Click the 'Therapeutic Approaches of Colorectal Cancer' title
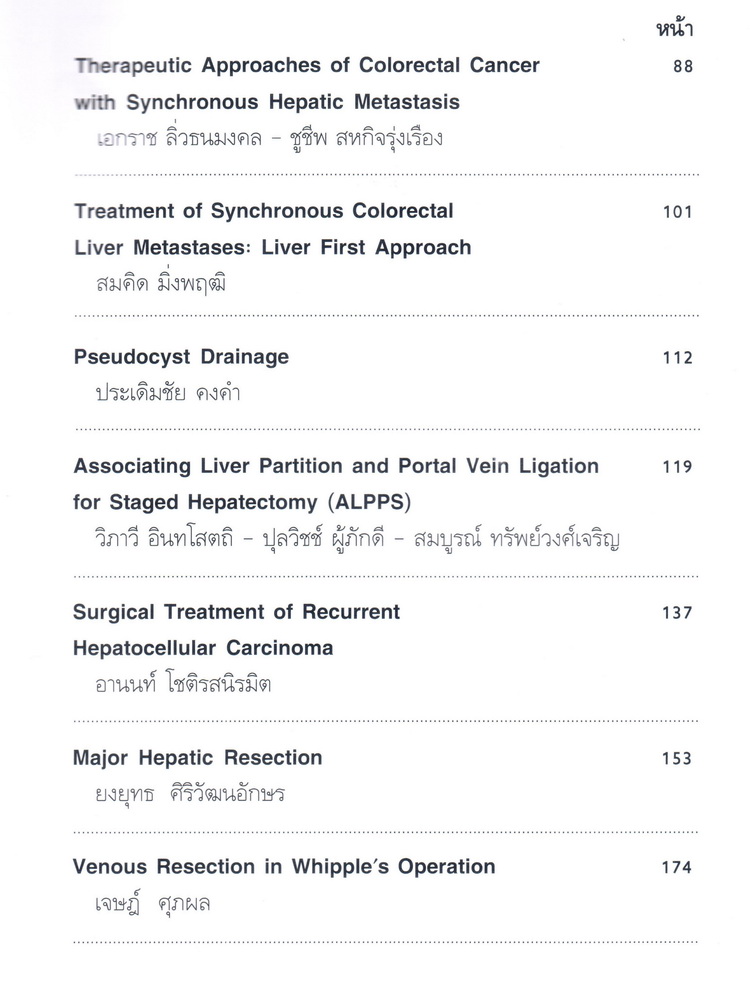The width and height of the screenshot is (750, 1000). pyautogui.click(x=307, y=66)
